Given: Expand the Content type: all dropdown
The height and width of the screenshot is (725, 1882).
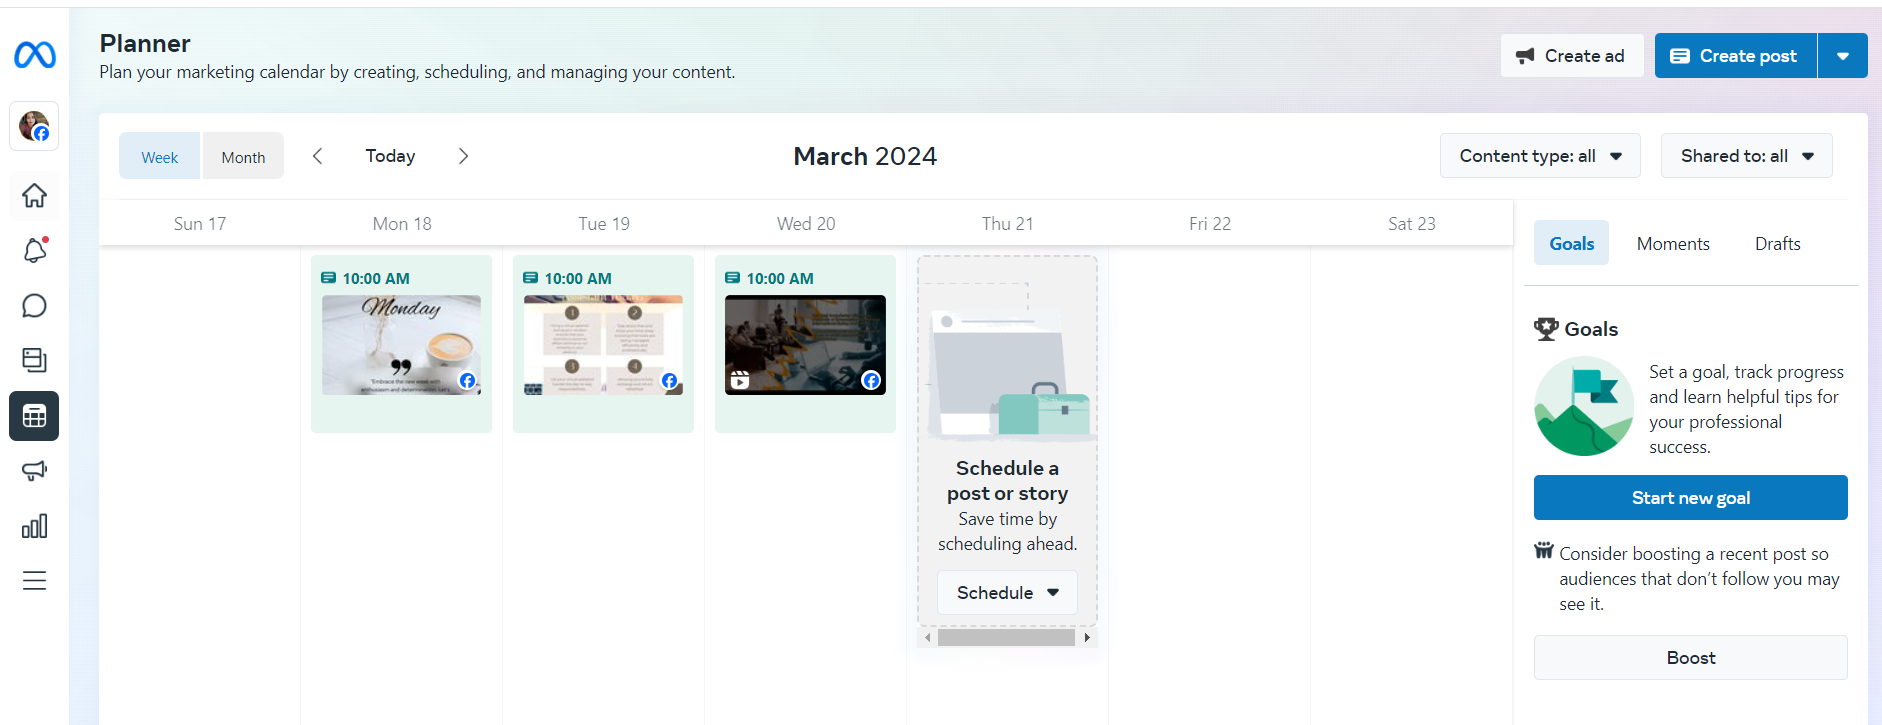Looking at the screenshot, I should (x=1540, y=156).
